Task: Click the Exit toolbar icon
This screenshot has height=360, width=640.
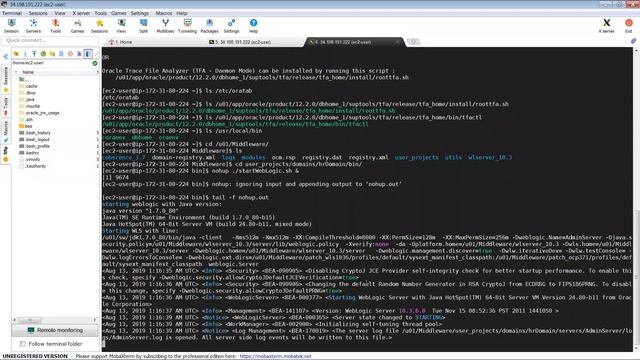Action: (x=629, y=26)
